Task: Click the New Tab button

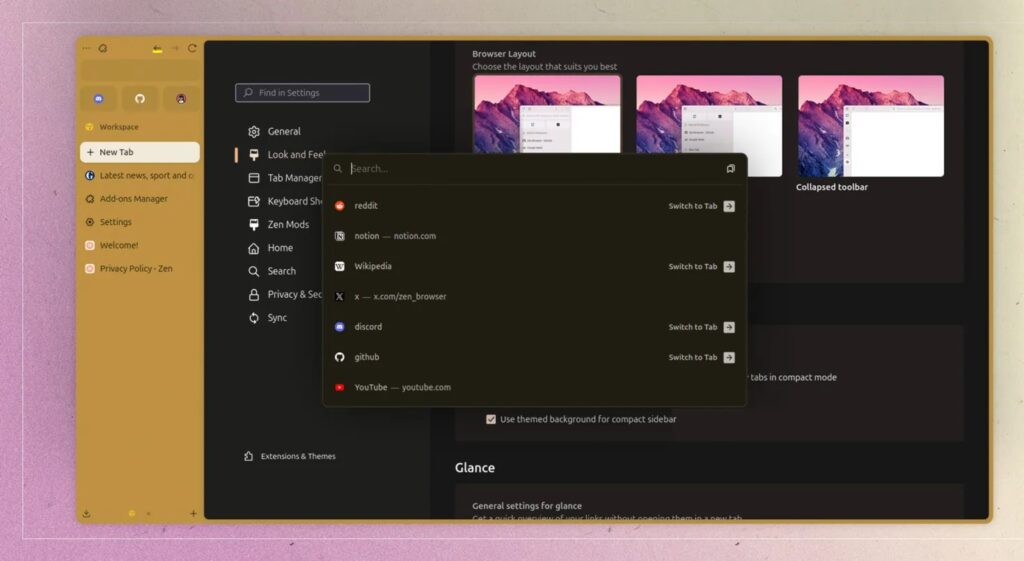Action: click(139, 153)
